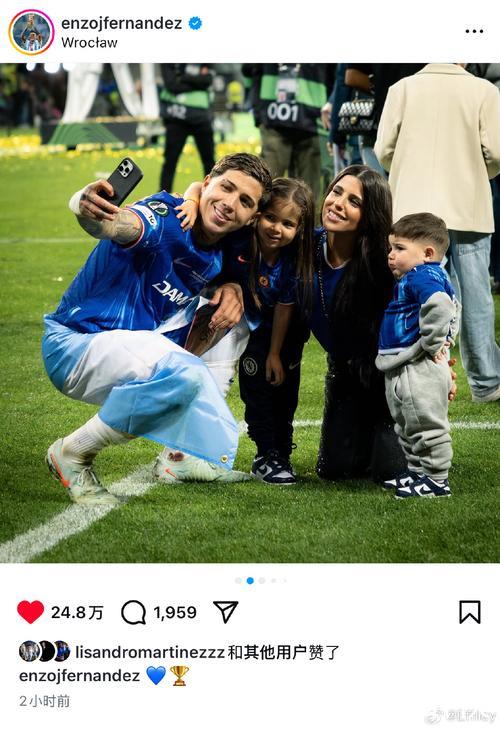Click the family selfie photo
The image size is (500, 729).
tap(250, 313)
